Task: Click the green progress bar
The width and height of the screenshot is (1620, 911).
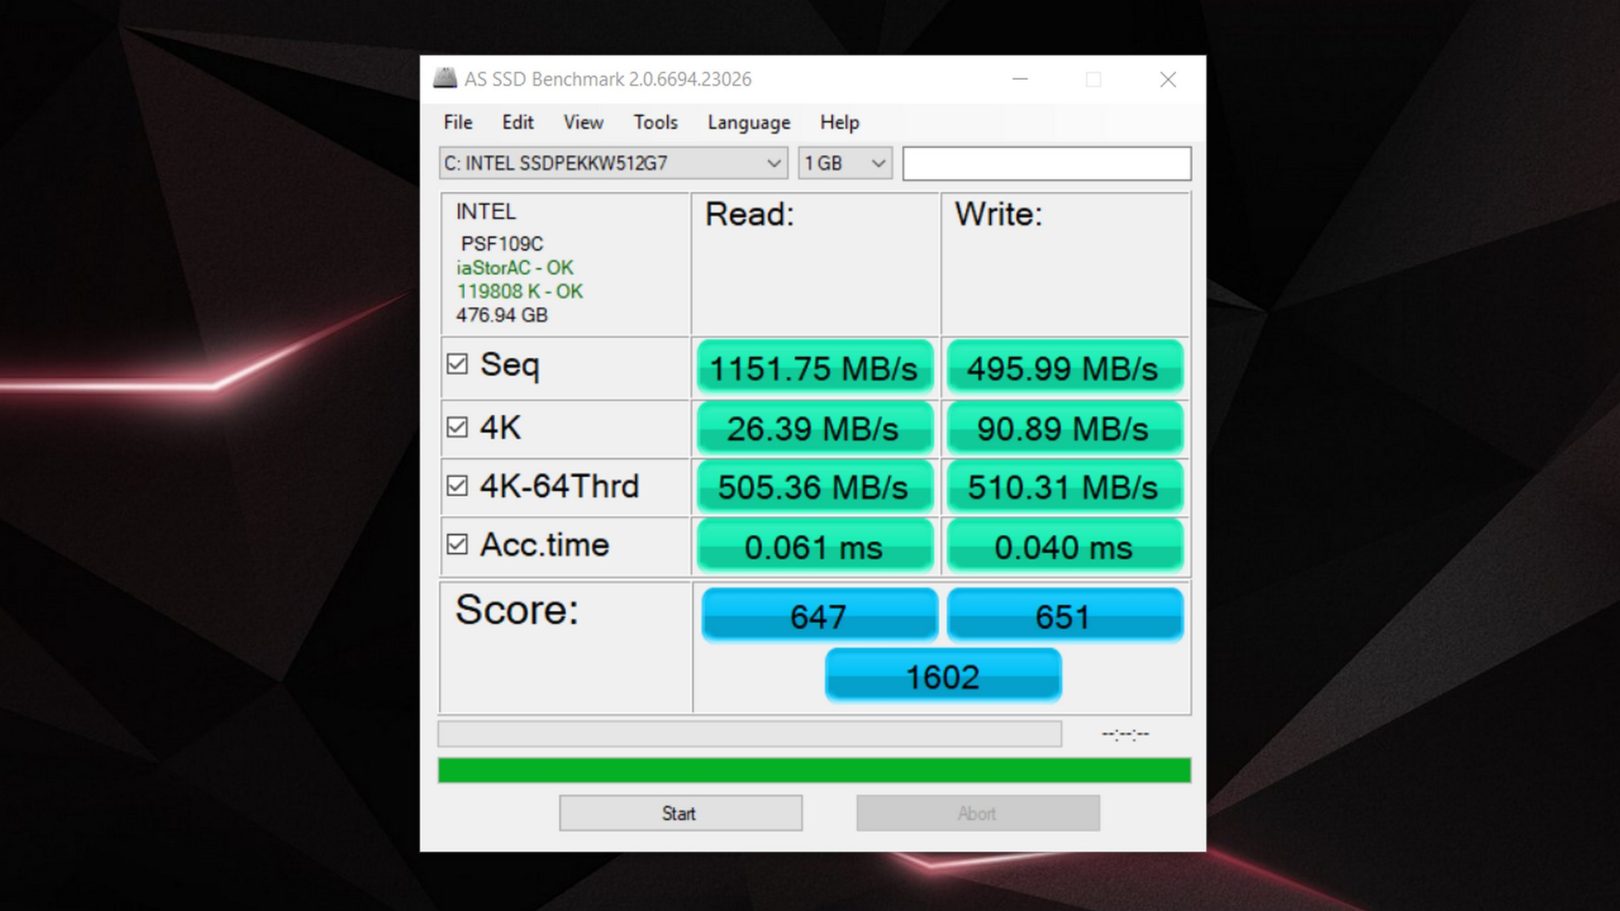Action: click(814, 770)
